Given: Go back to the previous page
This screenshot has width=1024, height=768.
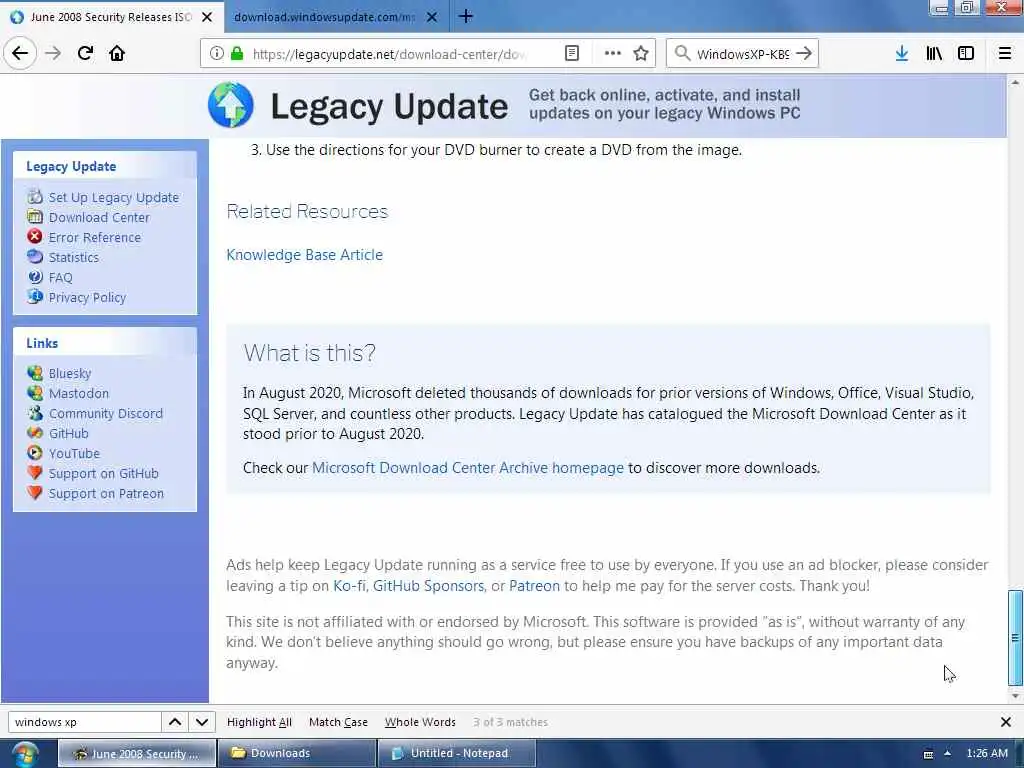Looking at the screenshot, I should pos(20,54).
